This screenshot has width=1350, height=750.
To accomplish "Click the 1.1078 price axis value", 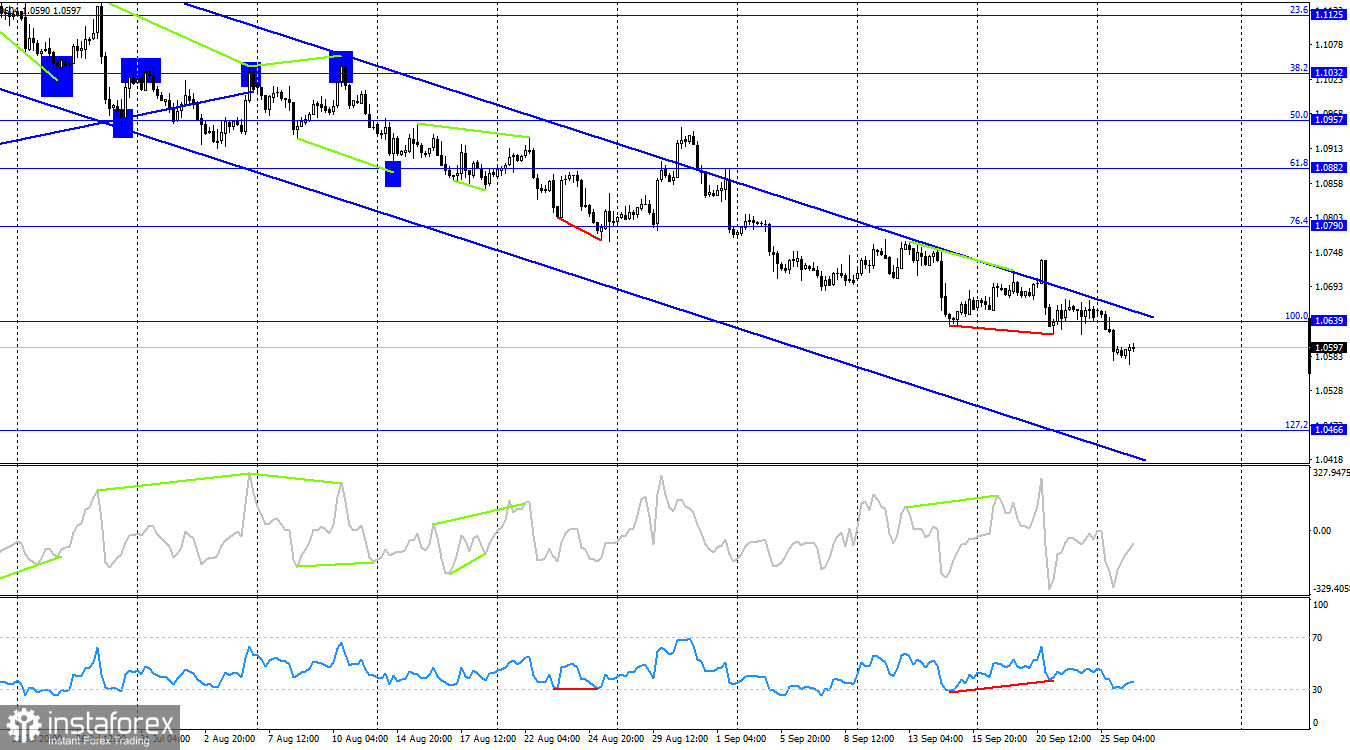I will (x=1331, y=45).
